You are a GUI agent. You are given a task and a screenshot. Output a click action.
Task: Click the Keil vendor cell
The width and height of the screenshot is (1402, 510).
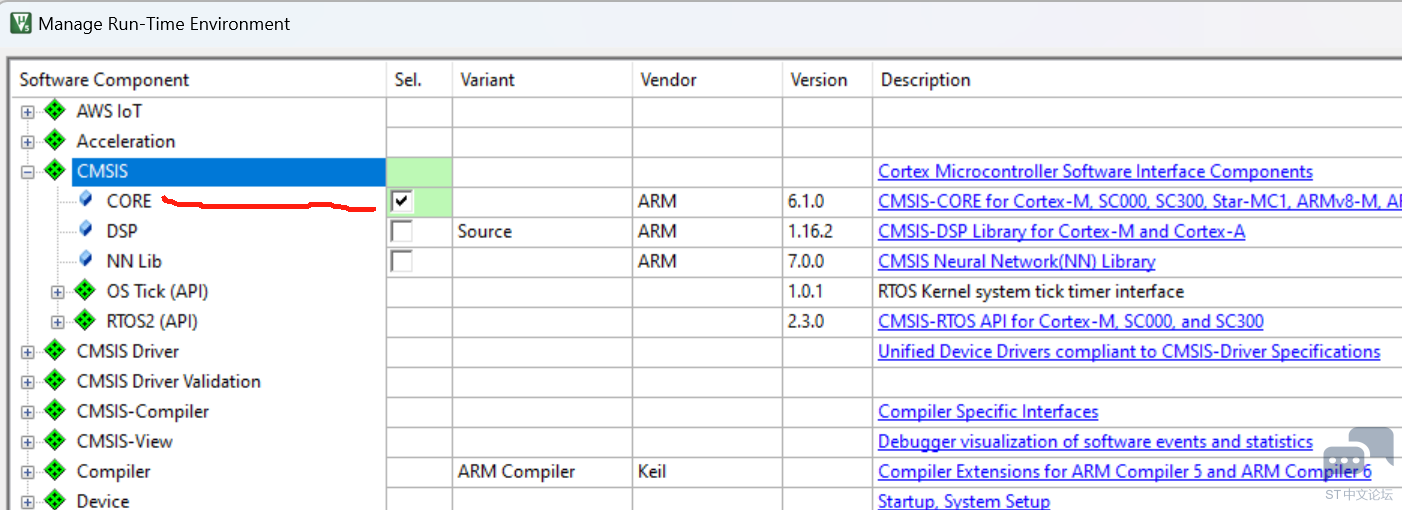click(707, 471)
